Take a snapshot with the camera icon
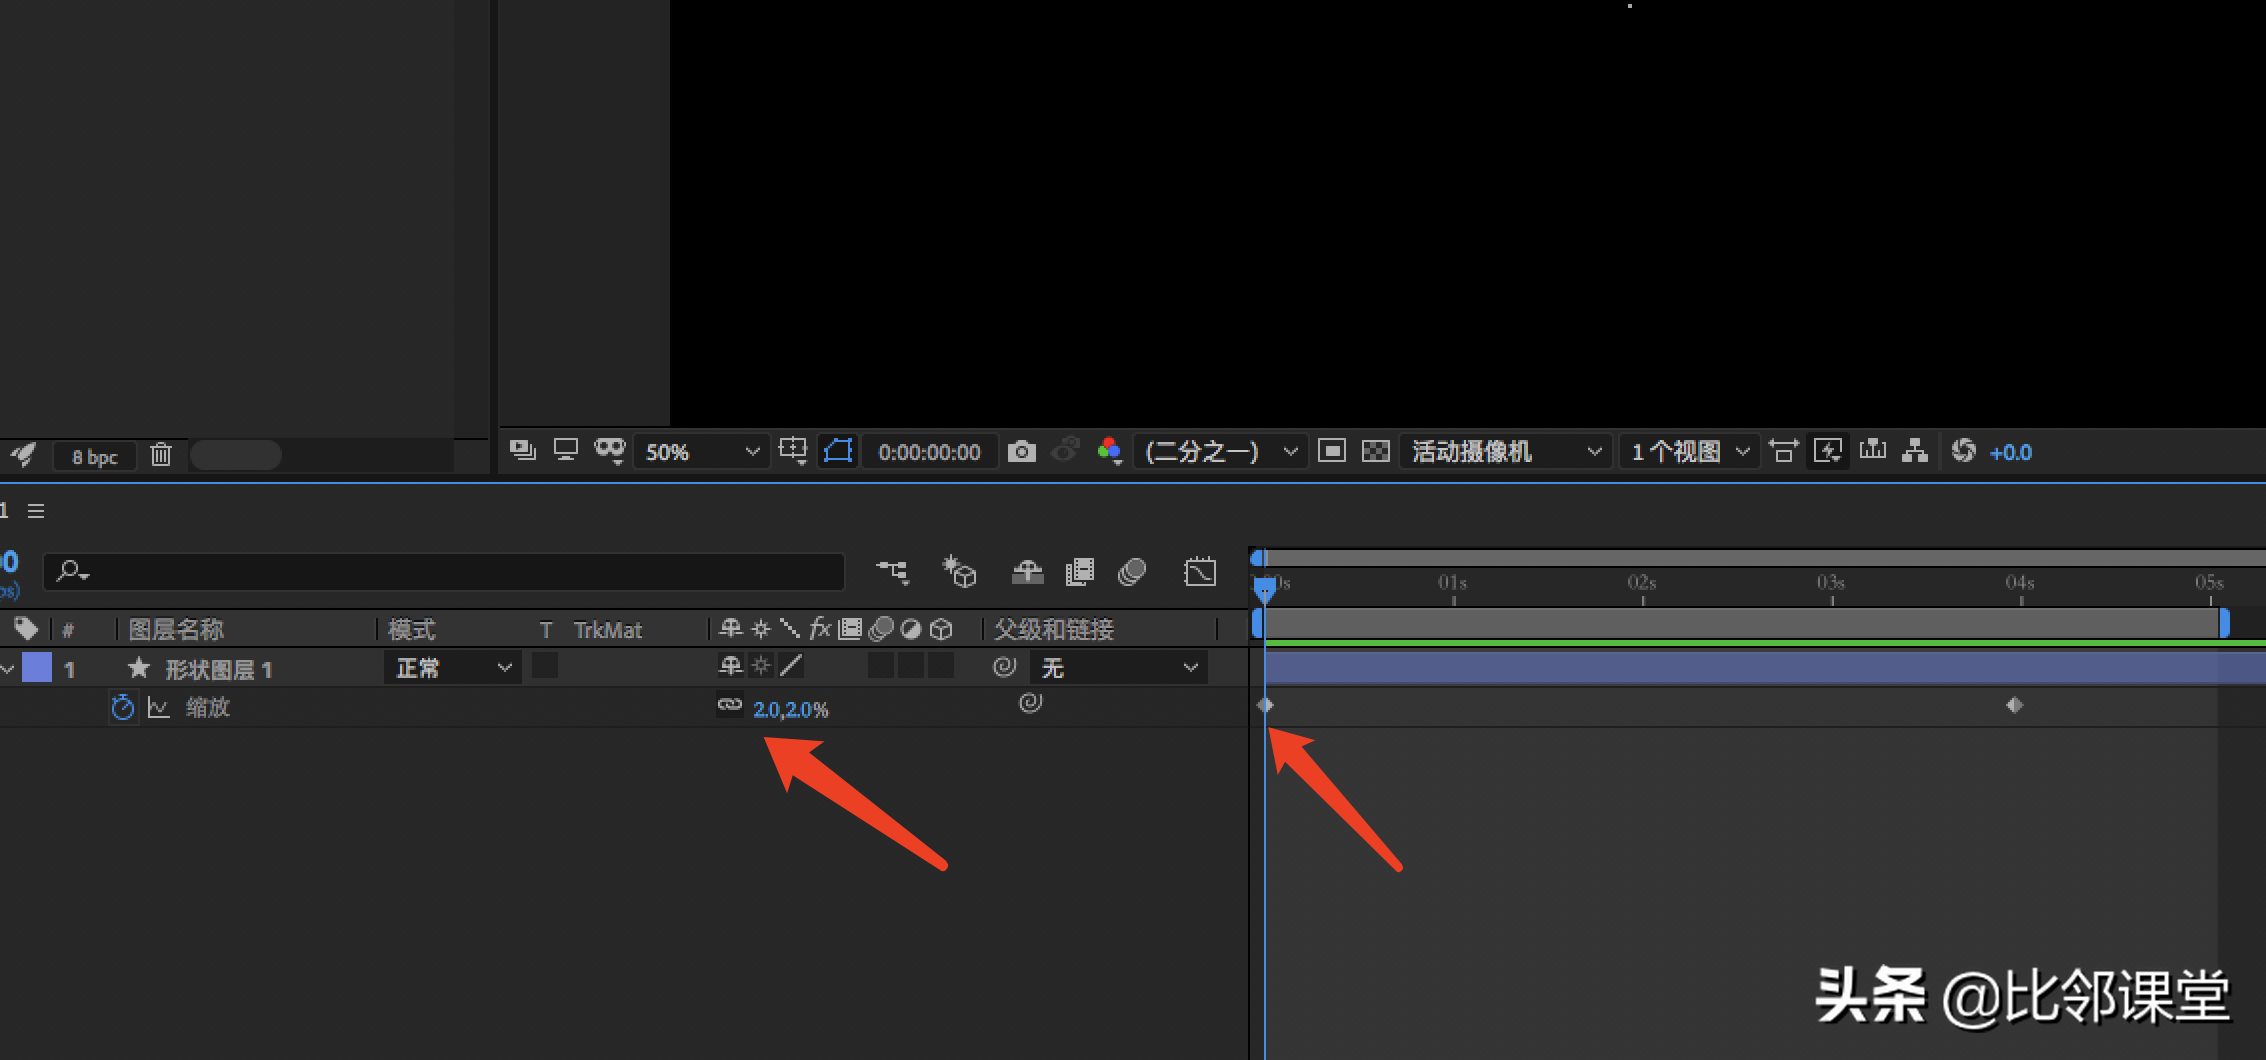The image size is (2266, 1060). click(1021, 451)
